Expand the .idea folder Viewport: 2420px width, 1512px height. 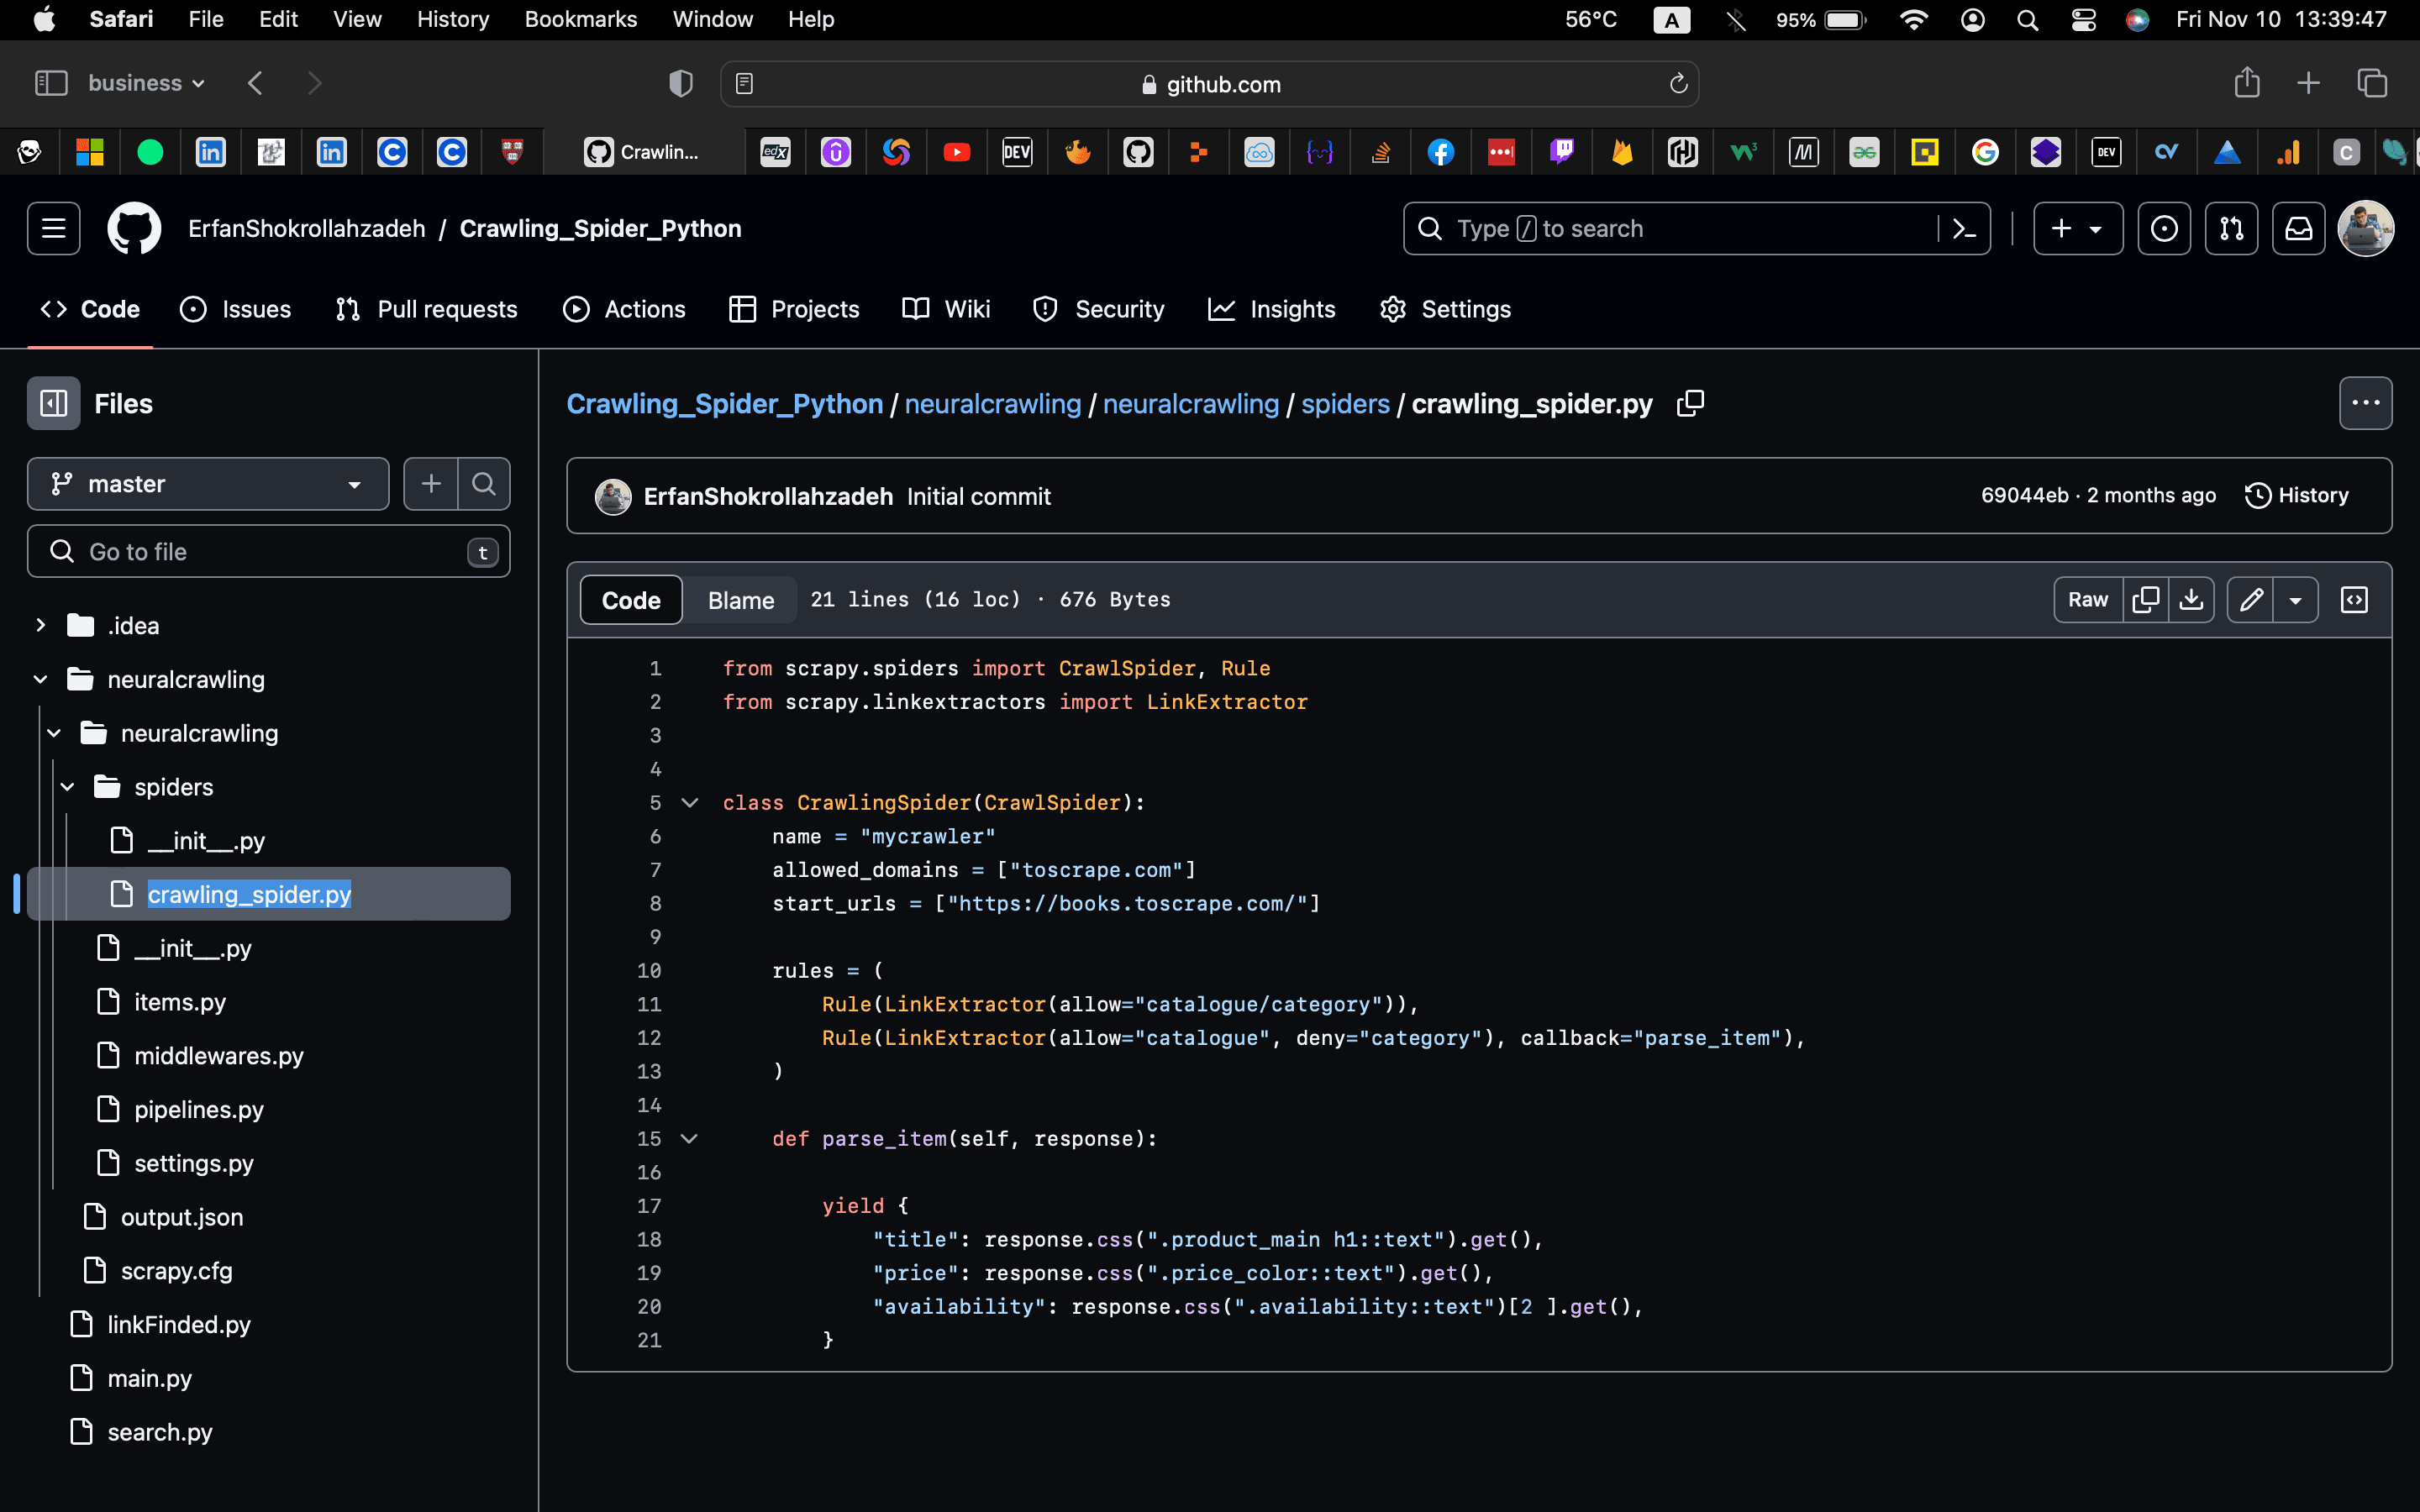pyautogui.click(x=40, y=625)
